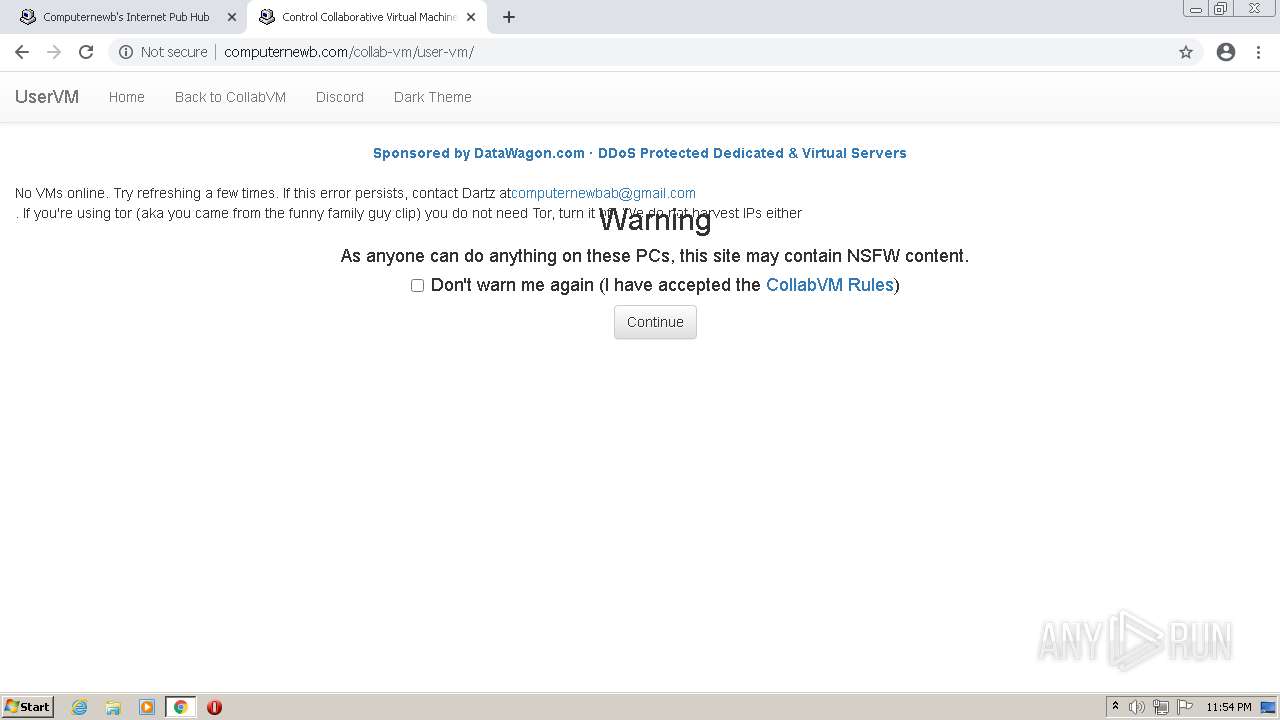Open a new browser tab
1280x720 pixels.
click(509, 17)
